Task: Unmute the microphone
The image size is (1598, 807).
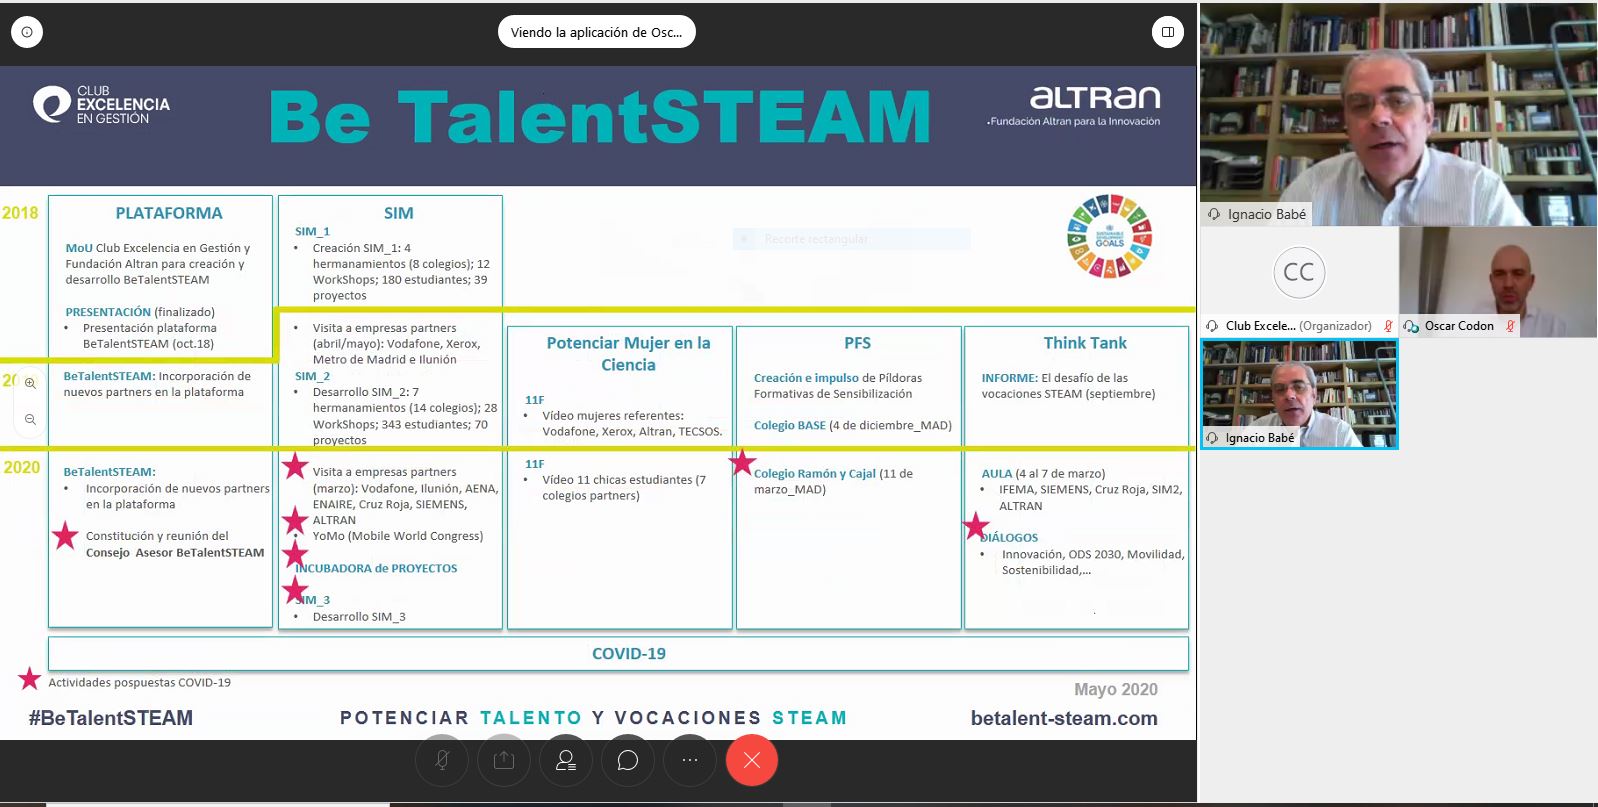Action: pyautogui.click(x=442, y=761)
